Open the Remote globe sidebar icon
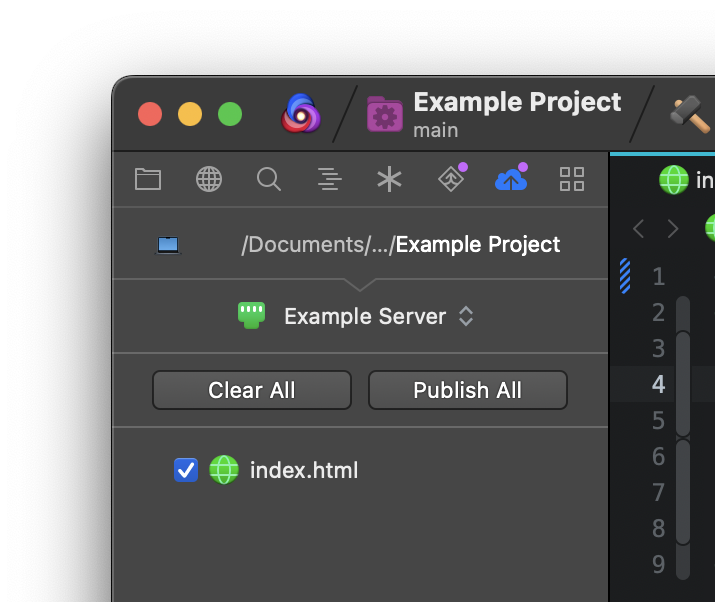Screen dimensions: 715x602 pyautogui.click(x=209, y=179)
